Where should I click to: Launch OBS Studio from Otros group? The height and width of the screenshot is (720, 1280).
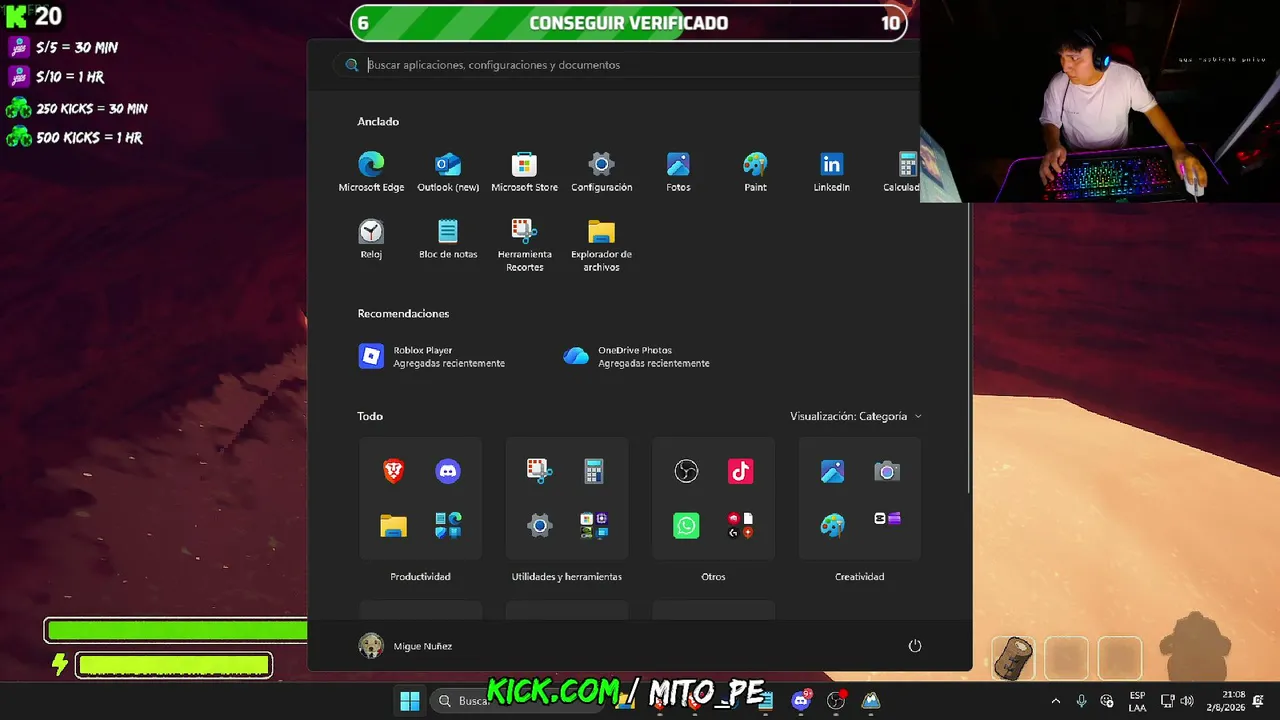686,471
